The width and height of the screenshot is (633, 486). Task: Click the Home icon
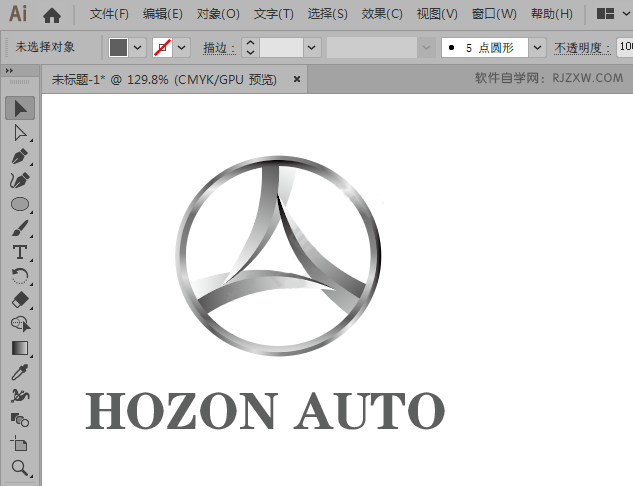(x=52, y=15)
